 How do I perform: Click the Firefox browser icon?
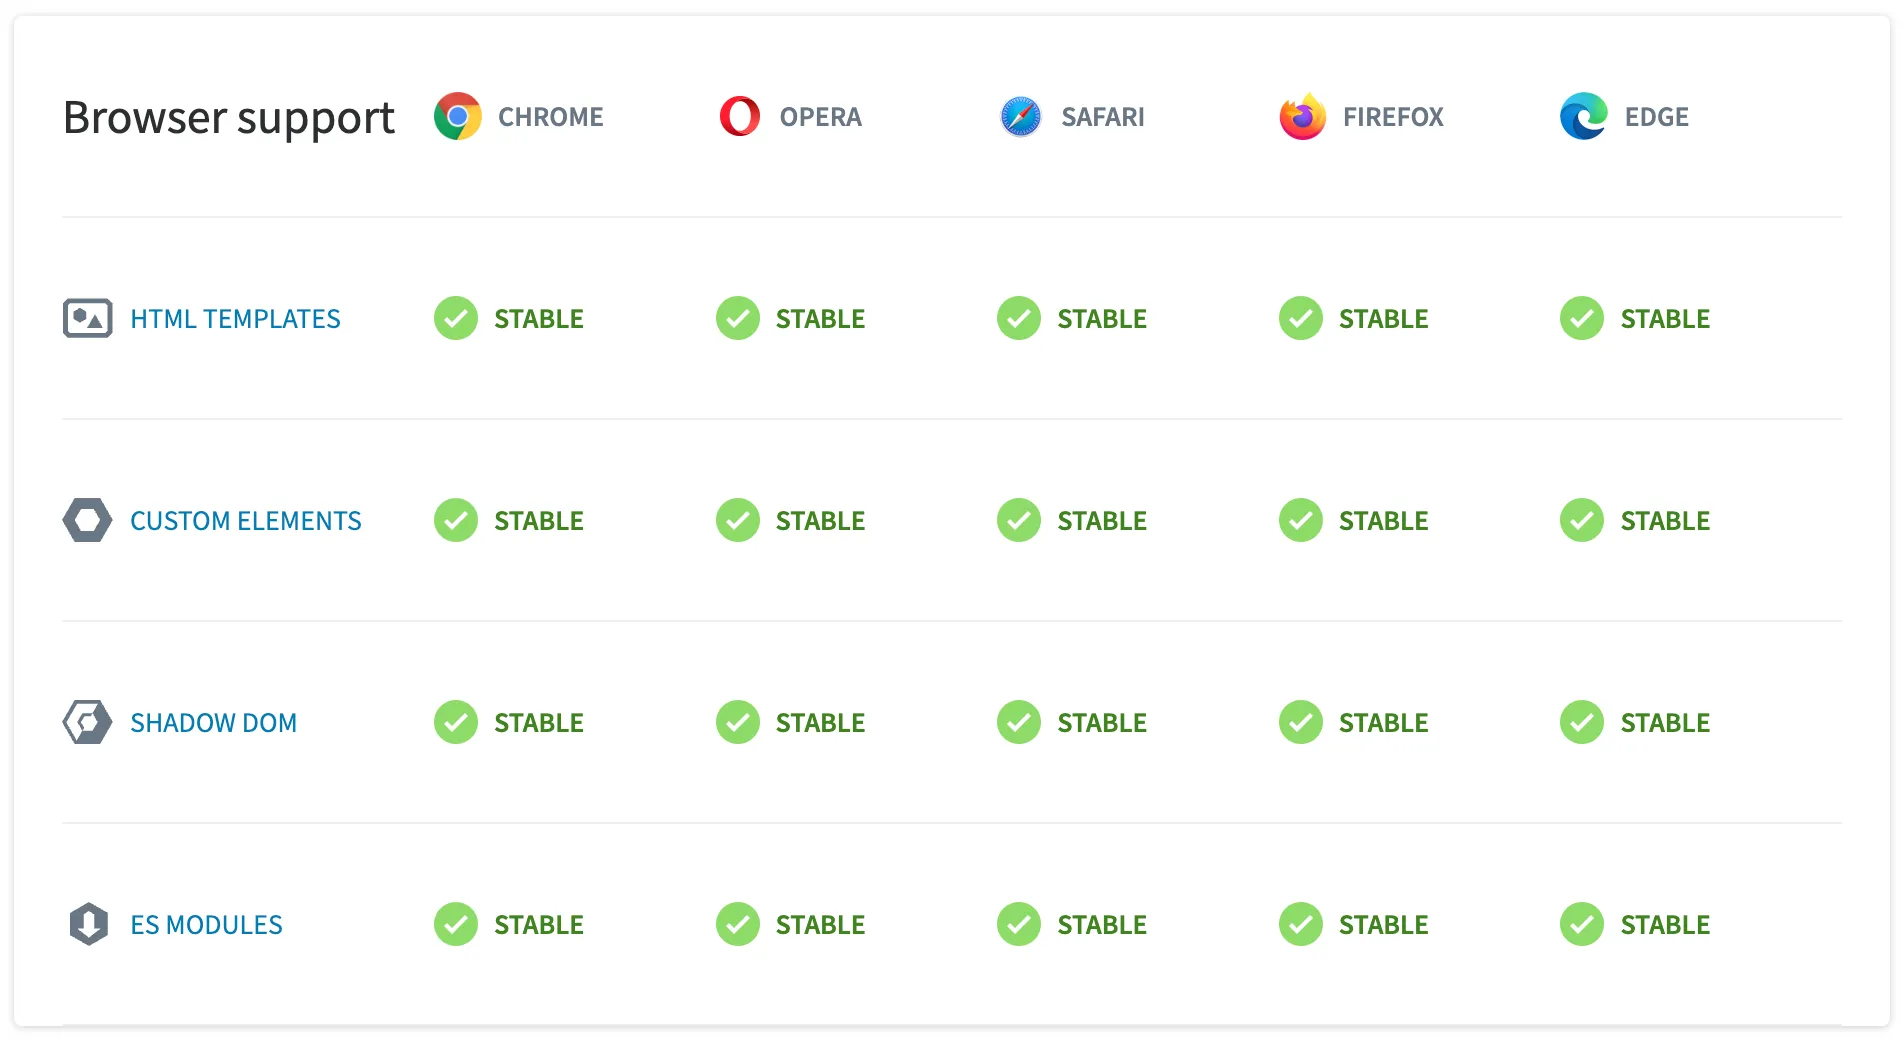point(1301,116)
